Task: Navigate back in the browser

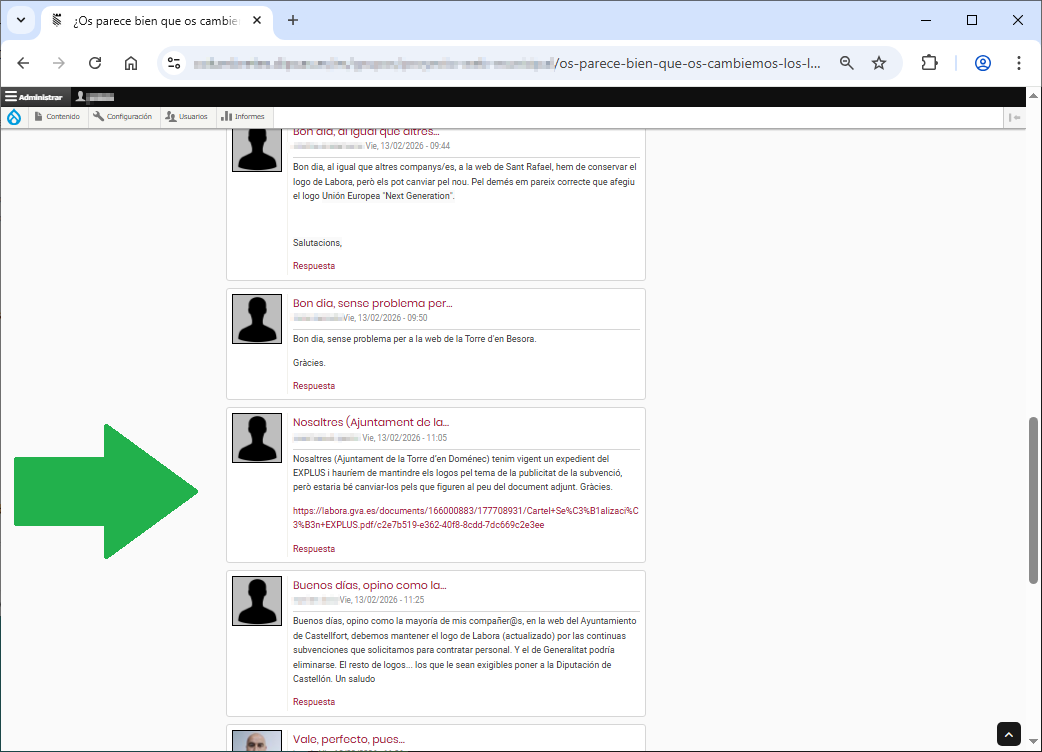Action: (x=23, y=62)
